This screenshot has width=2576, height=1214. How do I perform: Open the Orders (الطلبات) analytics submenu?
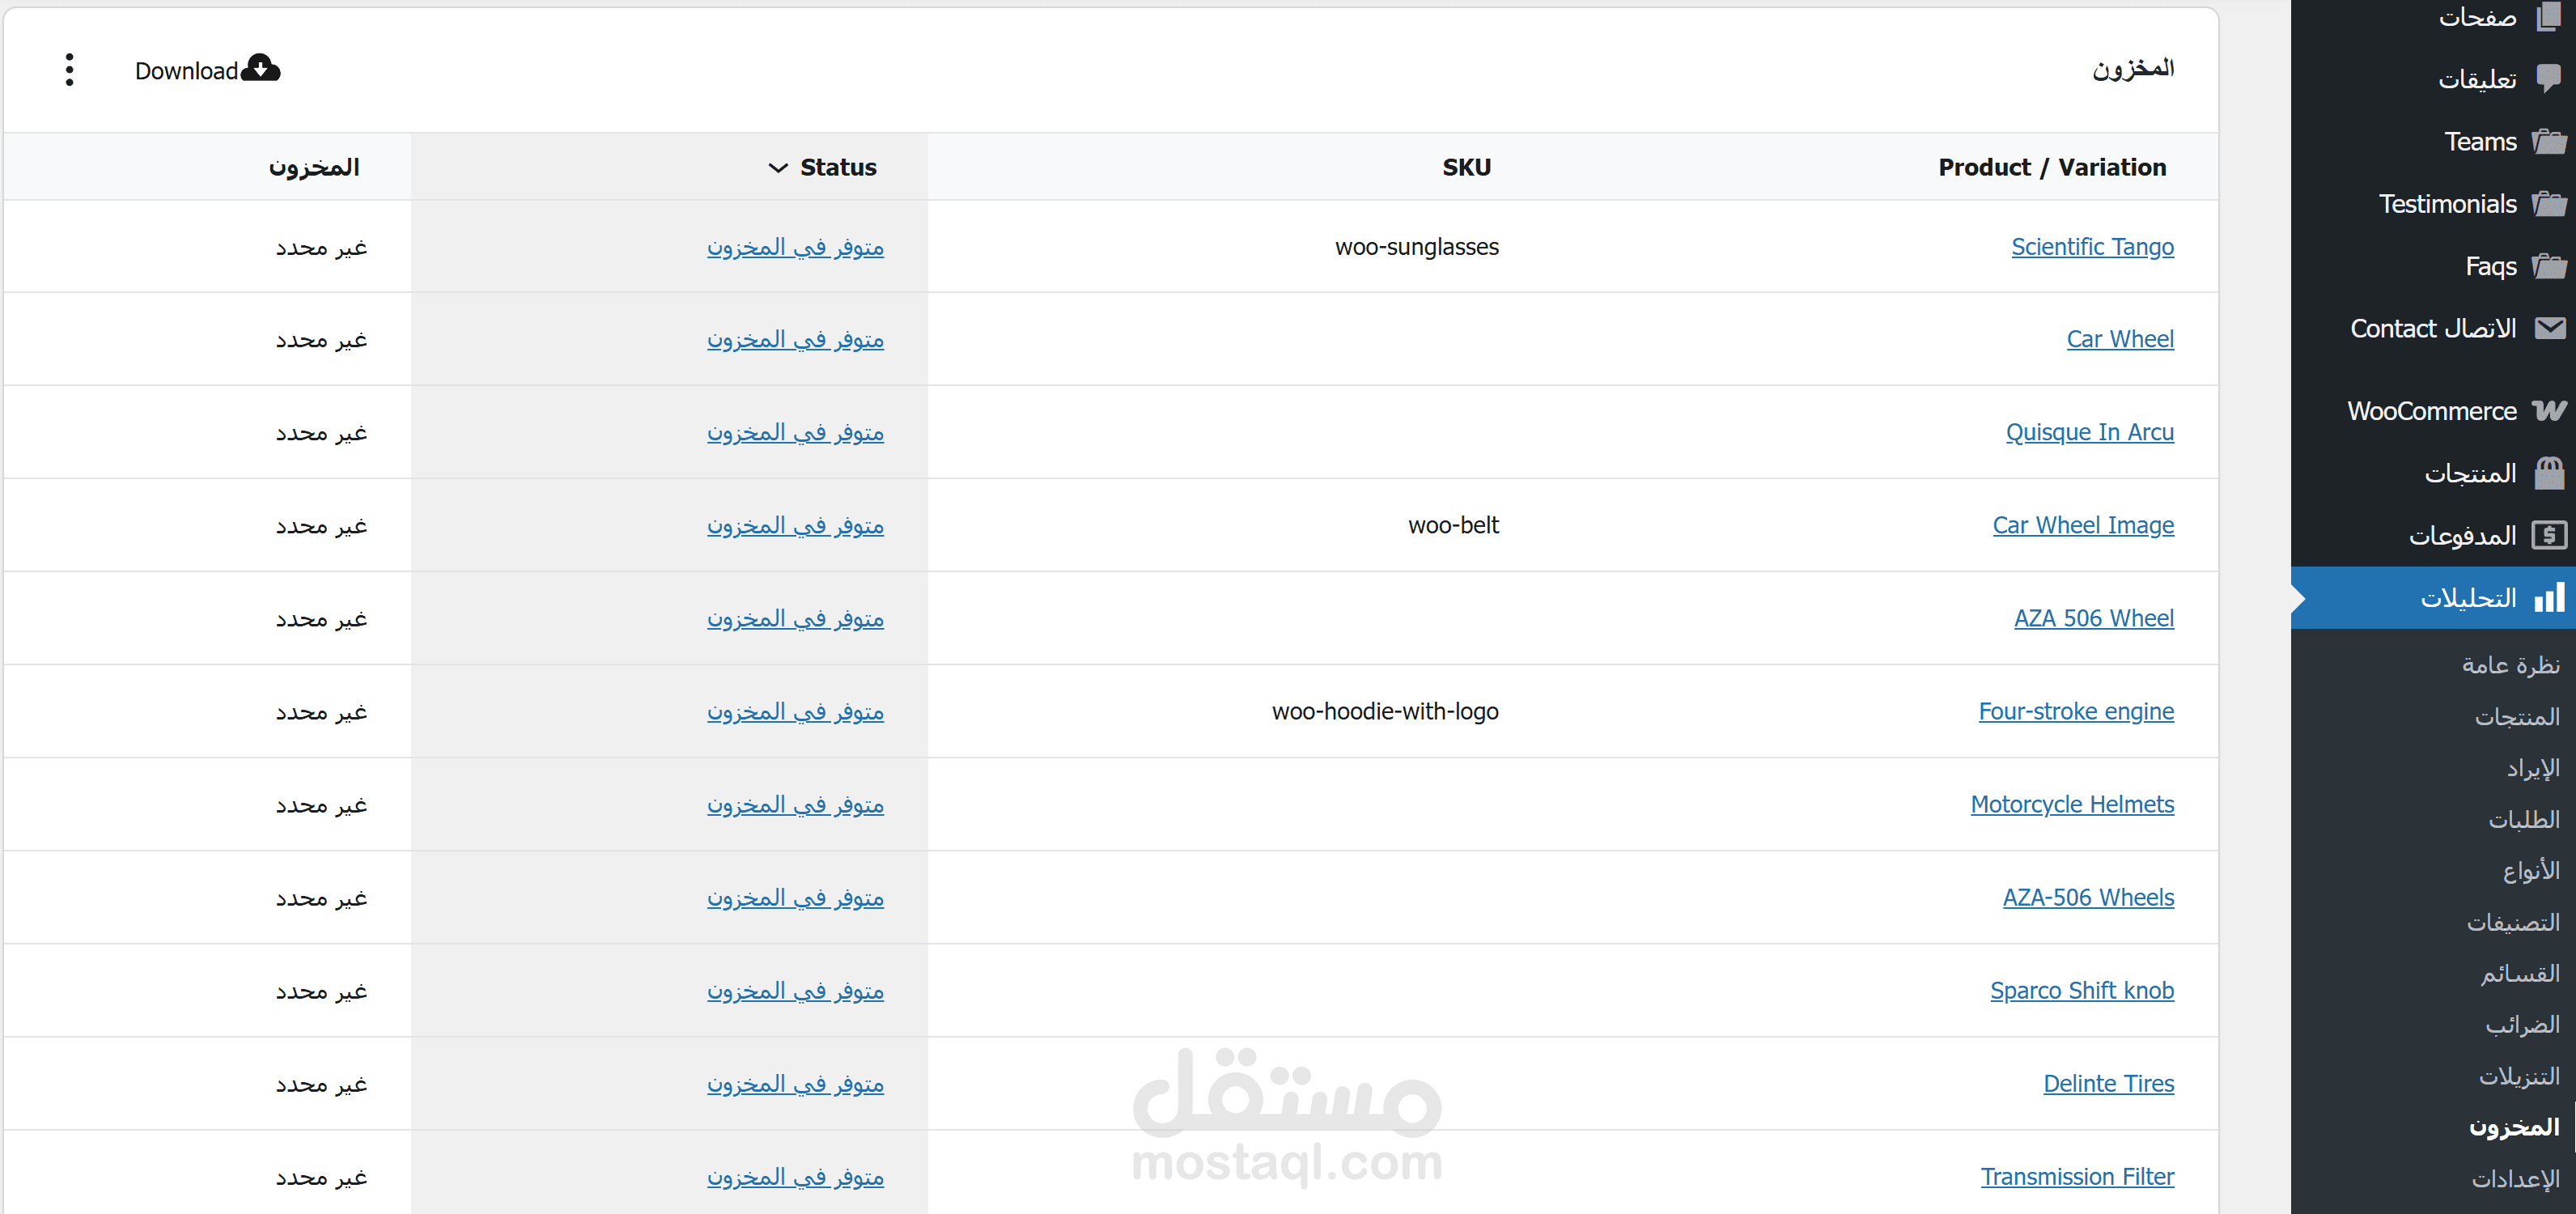tap(2523, 819)
